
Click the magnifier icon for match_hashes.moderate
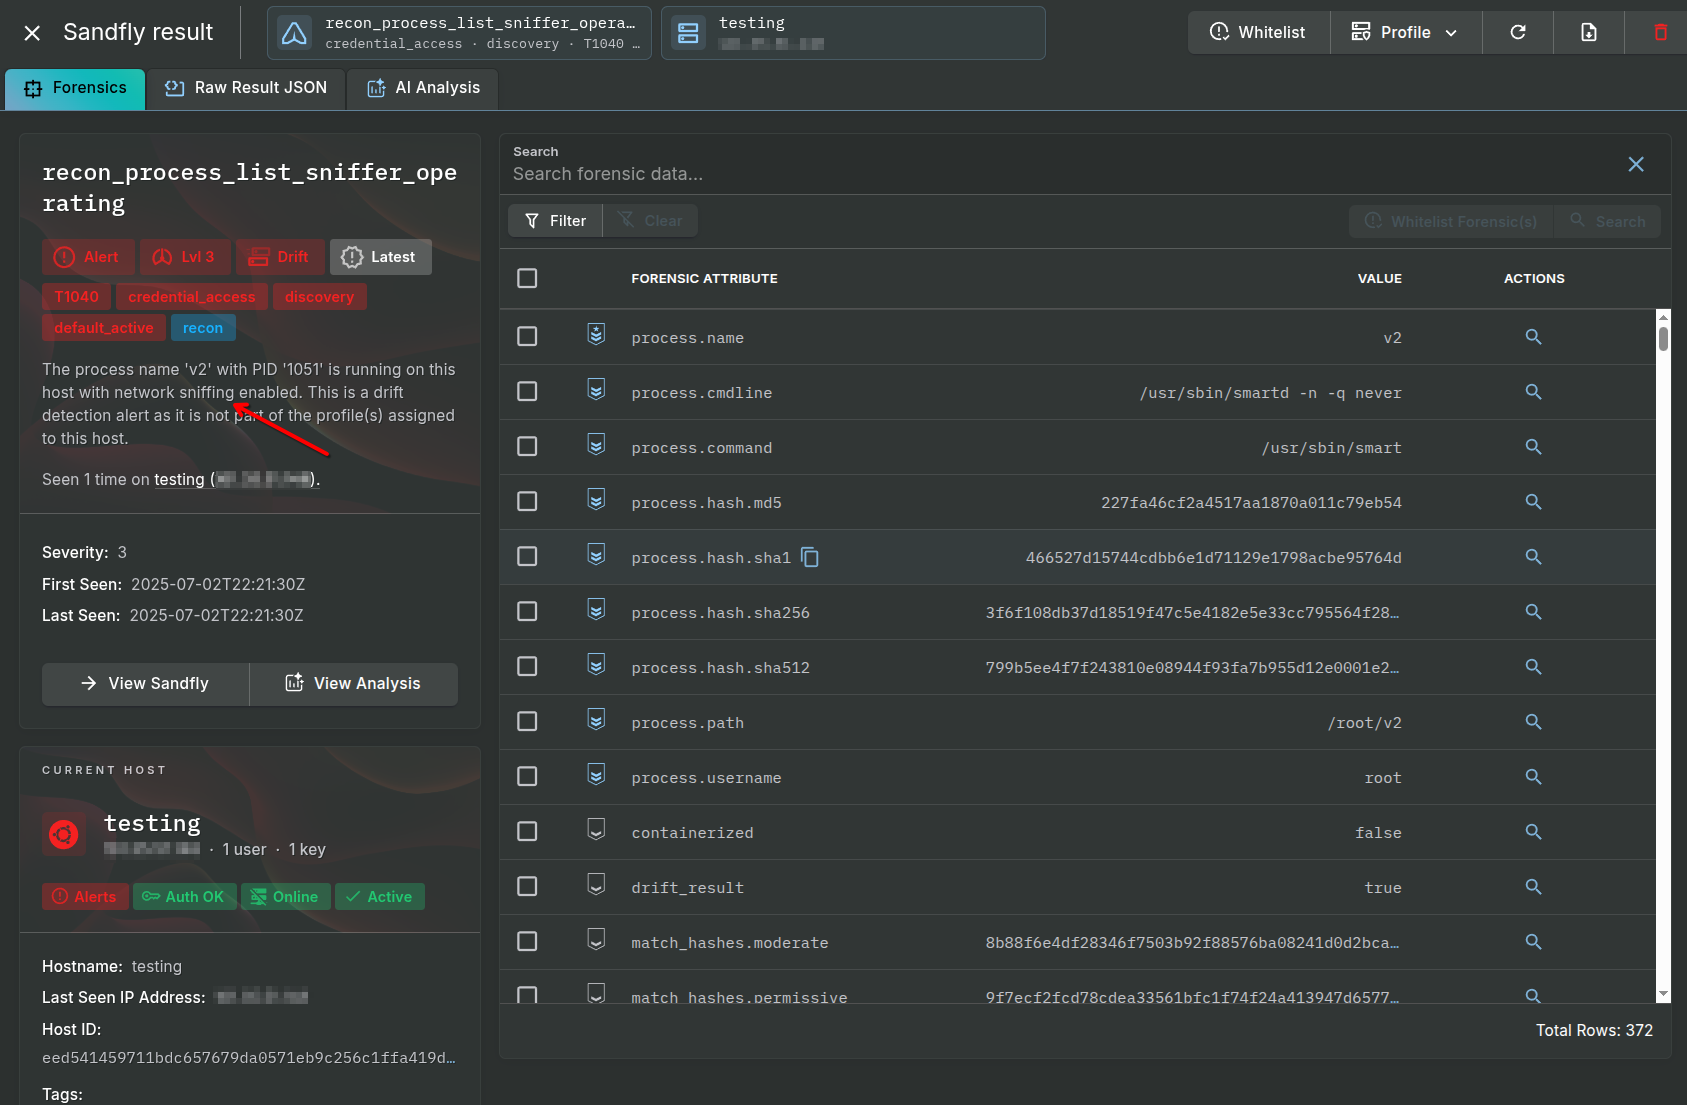1533,942
